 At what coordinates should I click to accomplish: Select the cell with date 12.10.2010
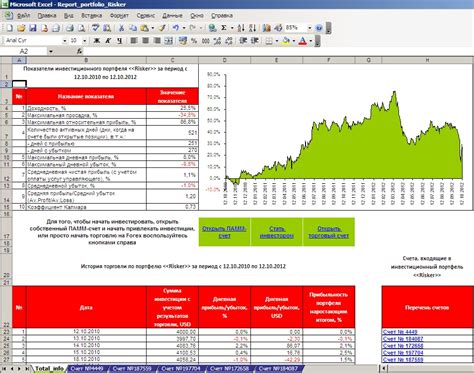(x=86, y=332)
